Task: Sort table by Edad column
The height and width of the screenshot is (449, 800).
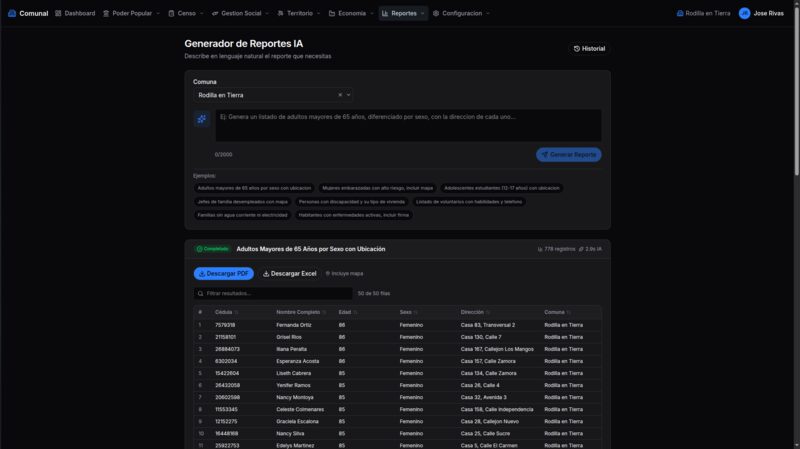Action: (x=347, y=312)
